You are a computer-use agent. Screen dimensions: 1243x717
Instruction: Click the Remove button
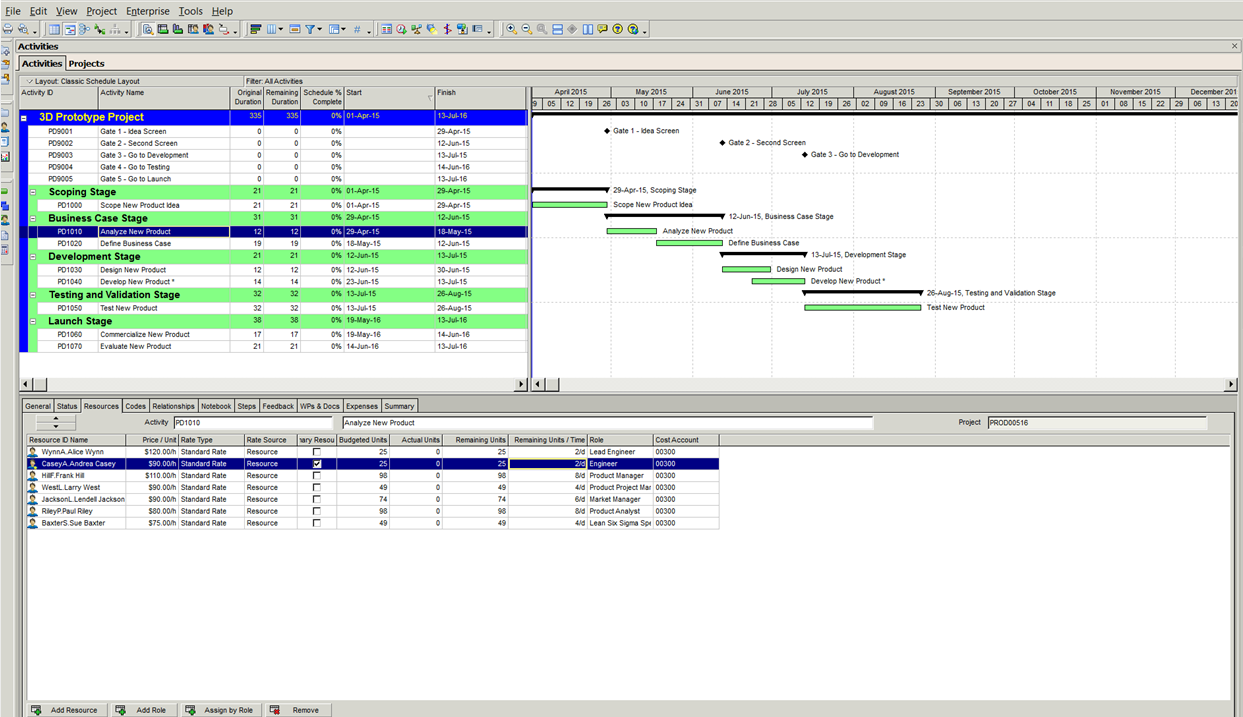(296, 710)
